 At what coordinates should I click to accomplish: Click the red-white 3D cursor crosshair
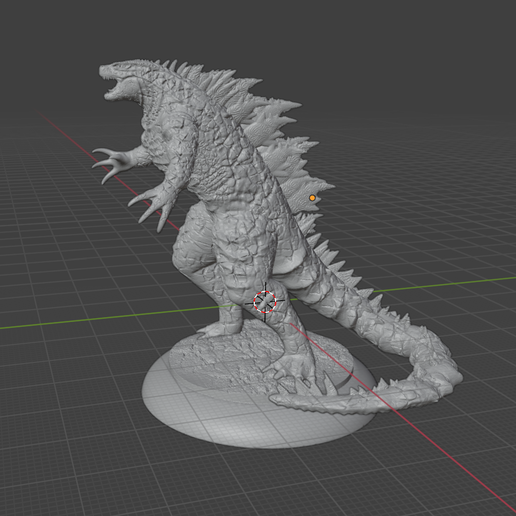pyautogui.click(x=265, y=302)
